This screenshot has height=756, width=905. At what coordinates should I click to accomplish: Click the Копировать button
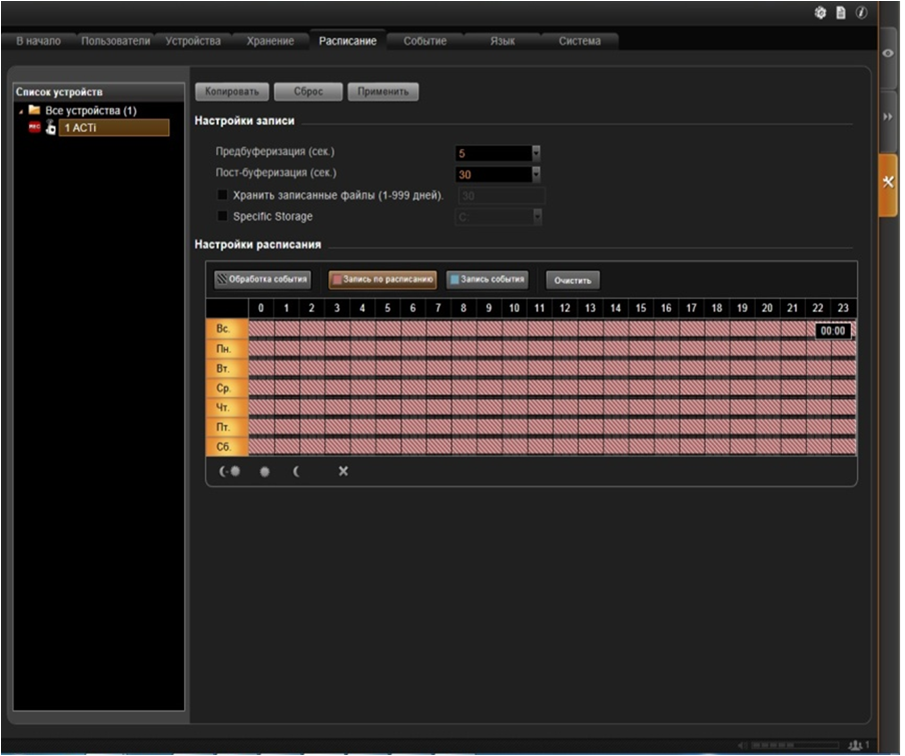point(232,91)
